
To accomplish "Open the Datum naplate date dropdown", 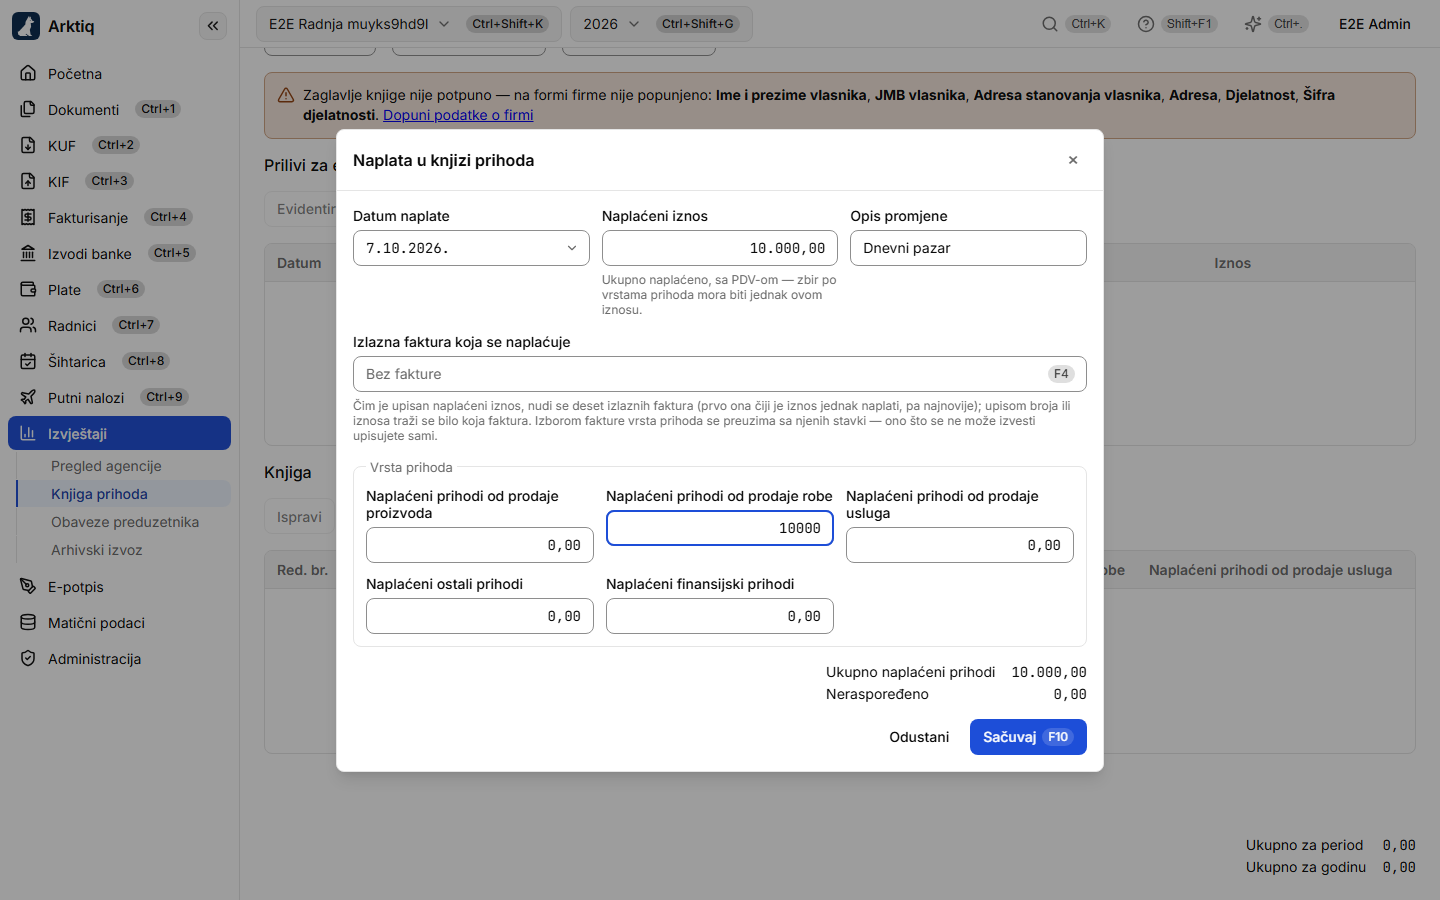I will pyautogui.click(x=471, y=248).
